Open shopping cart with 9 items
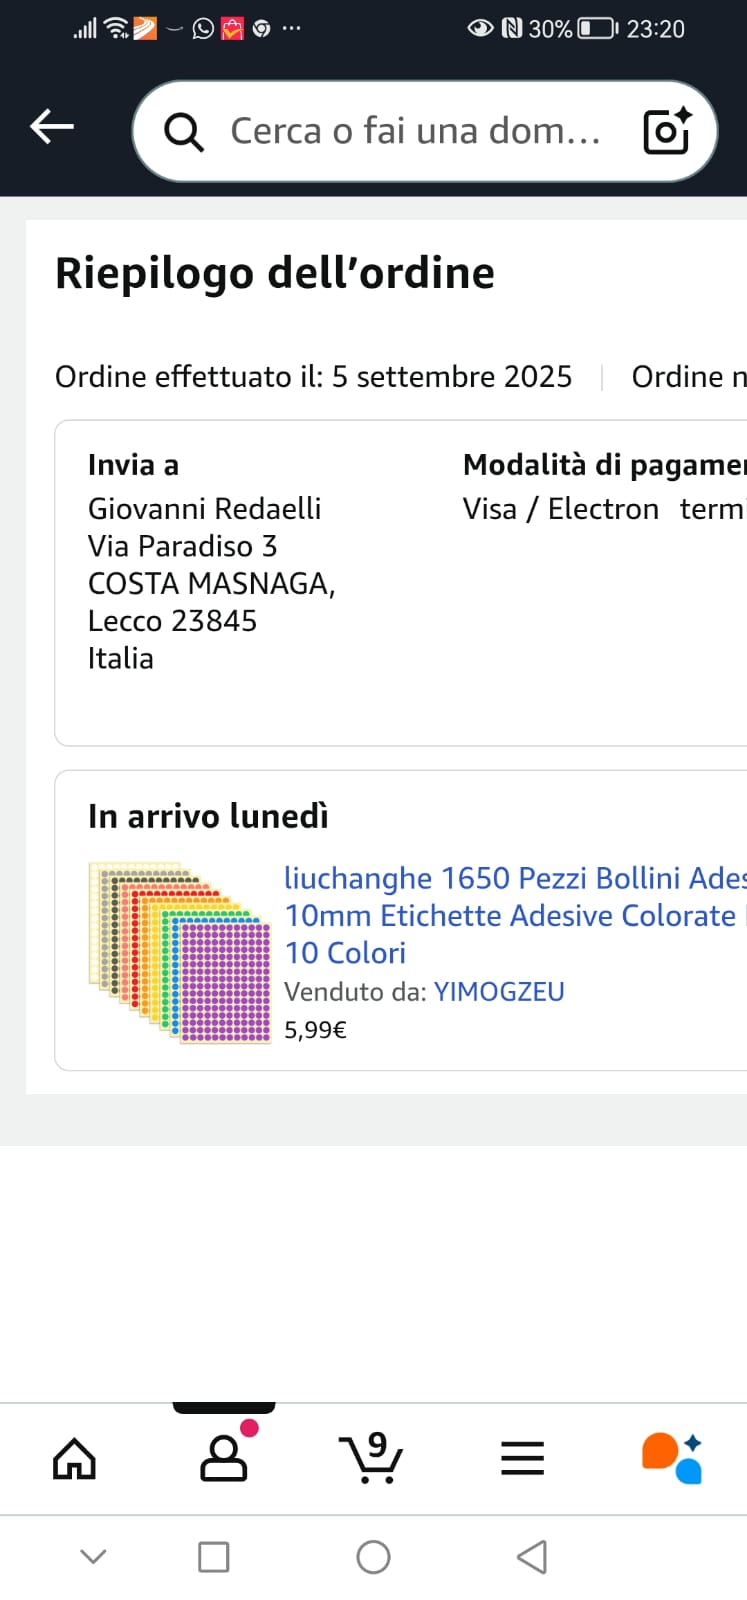Viewport: 747px width, 1600px height. click(x=372, y=1458)
